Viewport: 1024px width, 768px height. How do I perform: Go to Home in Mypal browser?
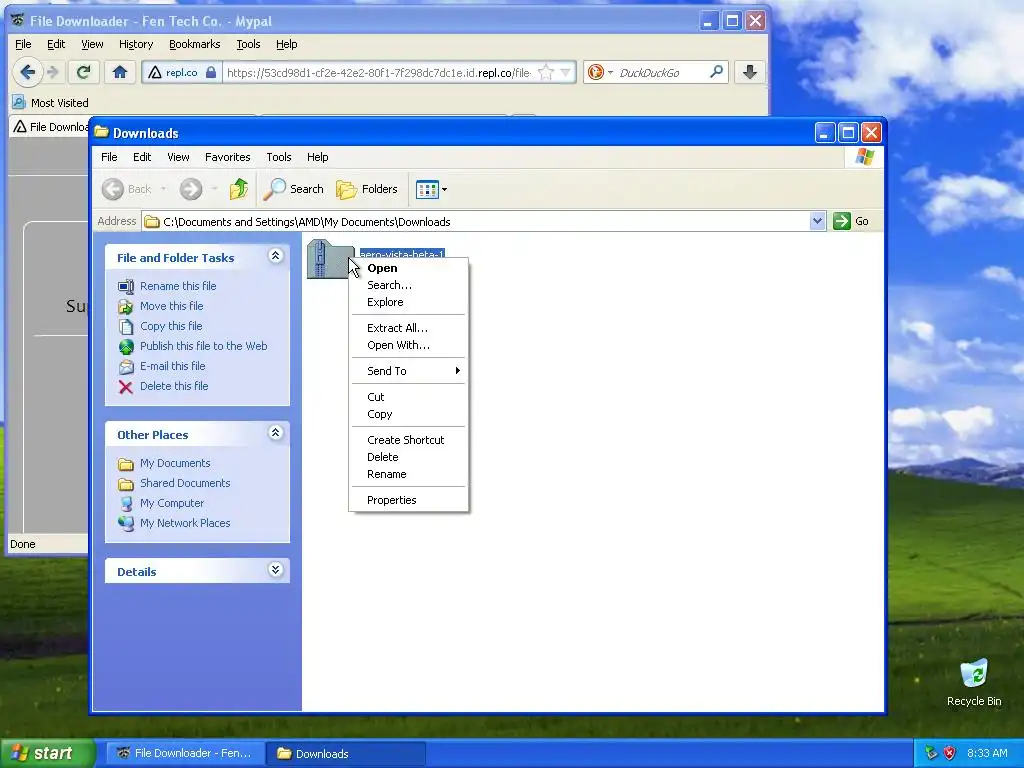tap(120, 72)
